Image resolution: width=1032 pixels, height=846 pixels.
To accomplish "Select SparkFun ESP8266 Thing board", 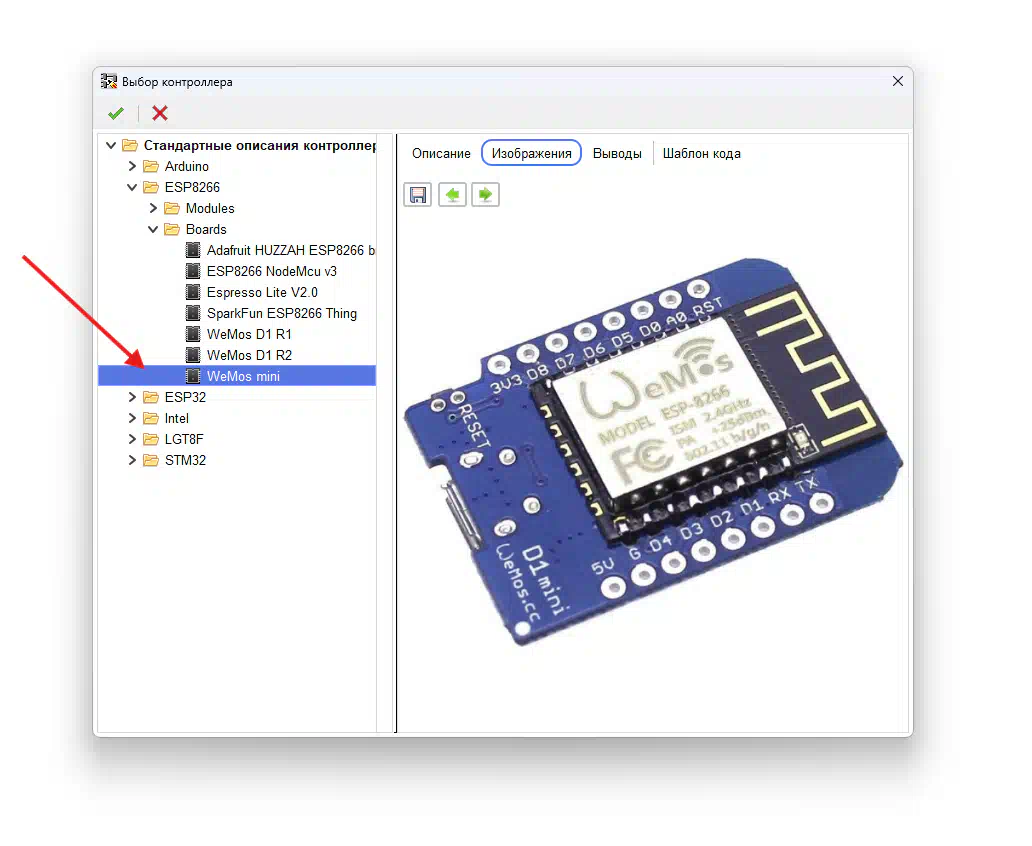I will [x=282, y=313].
